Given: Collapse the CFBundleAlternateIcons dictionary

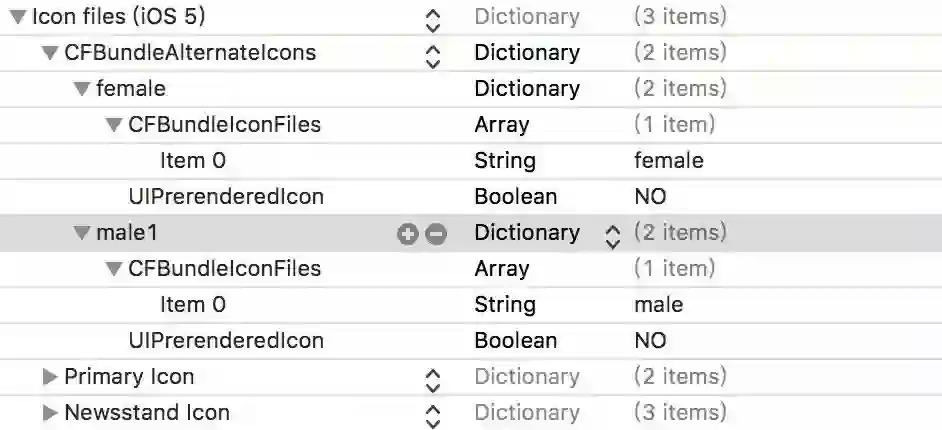Looking at the screenshot, I should coord(50,53).
